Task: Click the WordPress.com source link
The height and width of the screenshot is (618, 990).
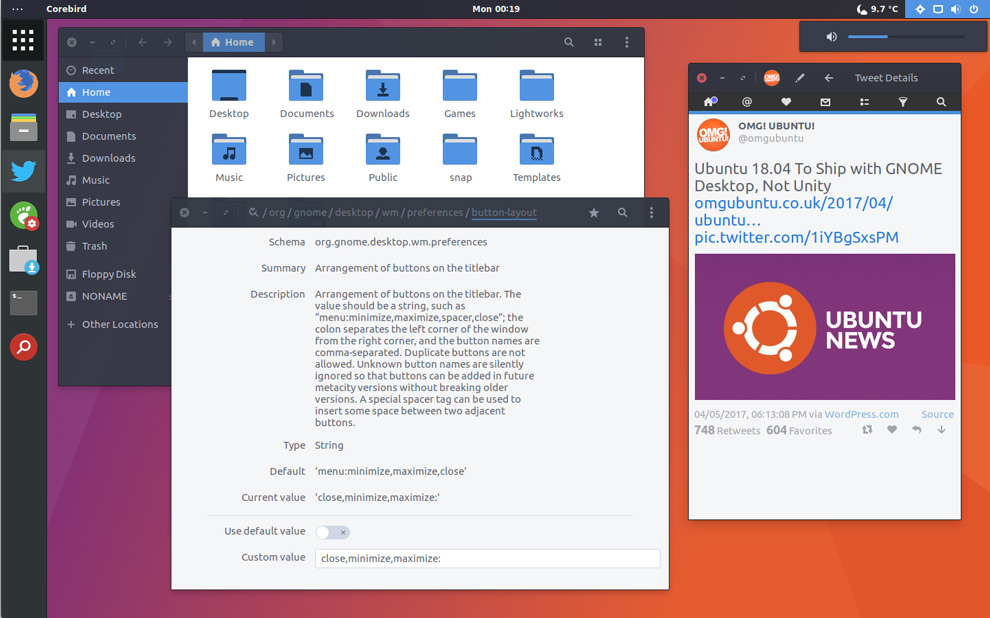Action: [861, 414]
